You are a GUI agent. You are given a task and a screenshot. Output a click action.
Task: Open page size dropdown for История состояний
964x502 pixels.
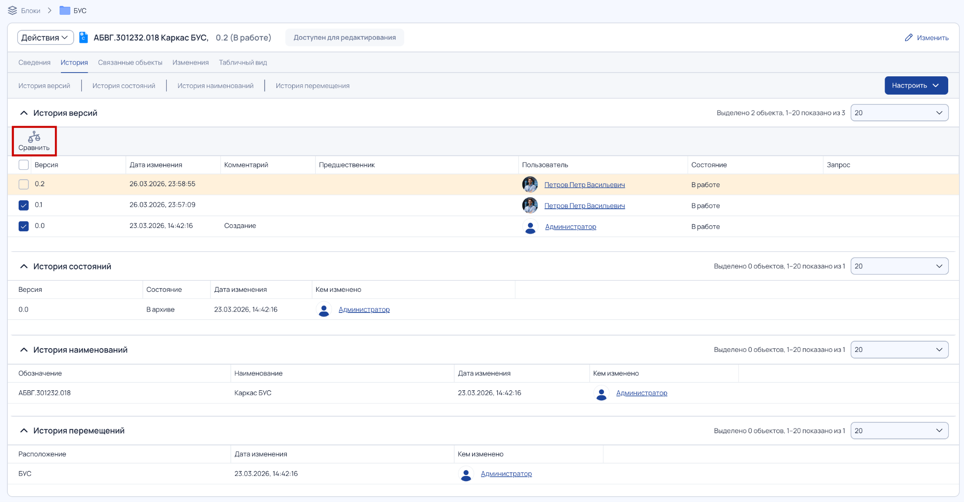899,266
